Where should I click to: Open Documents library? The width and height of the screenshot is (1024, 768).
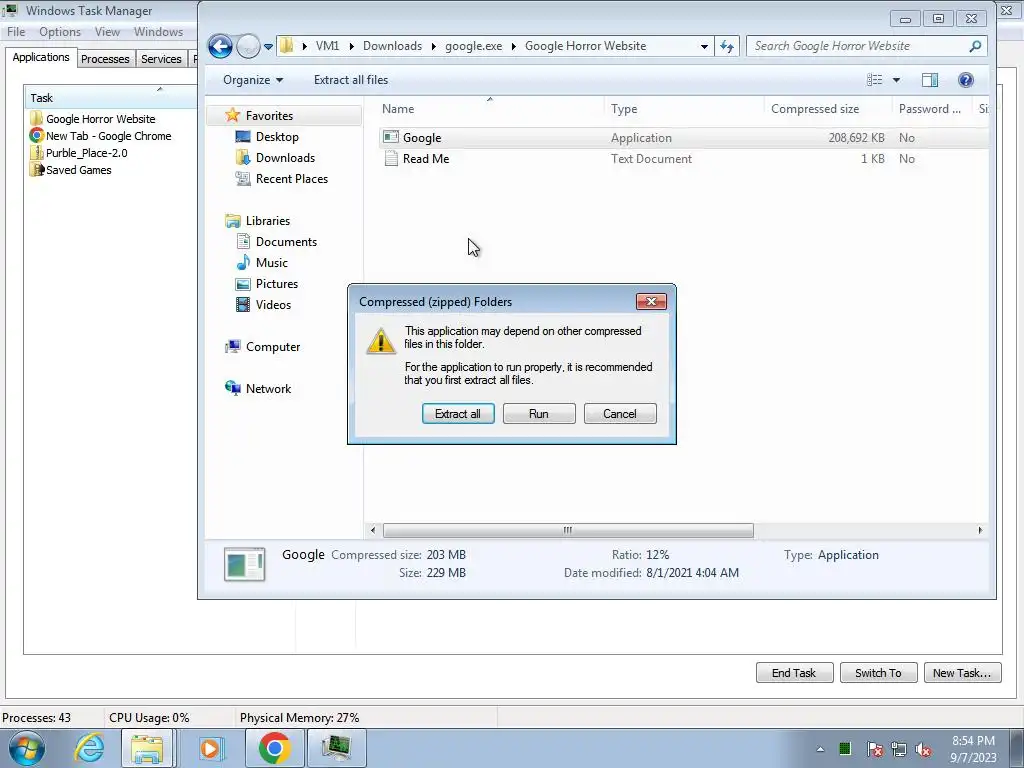click(x=286, y=242)
